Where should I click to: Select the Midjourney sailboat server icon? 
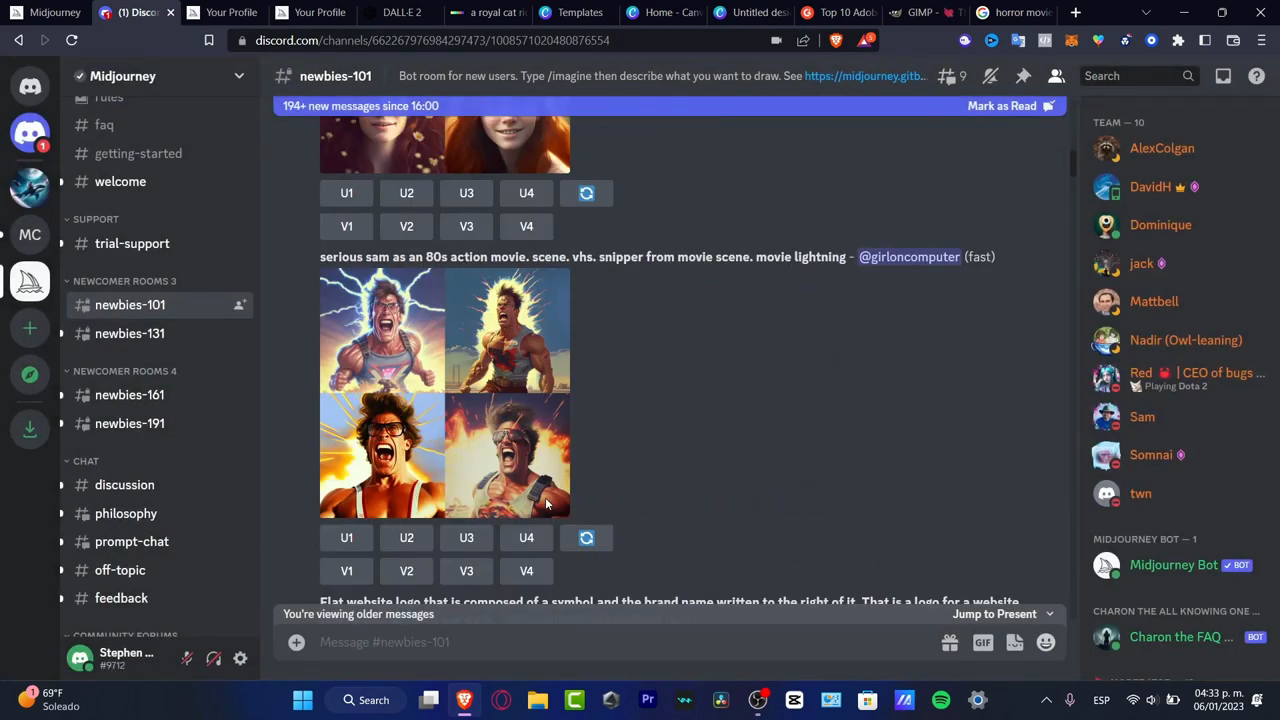(x=30, y=282)
